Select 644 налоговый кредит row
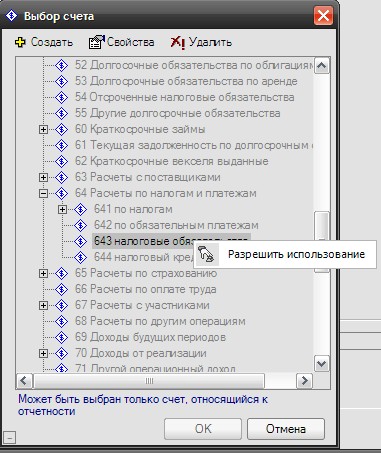Image resolution: width=381 pixels, height=453 pixels. (144, 257)
